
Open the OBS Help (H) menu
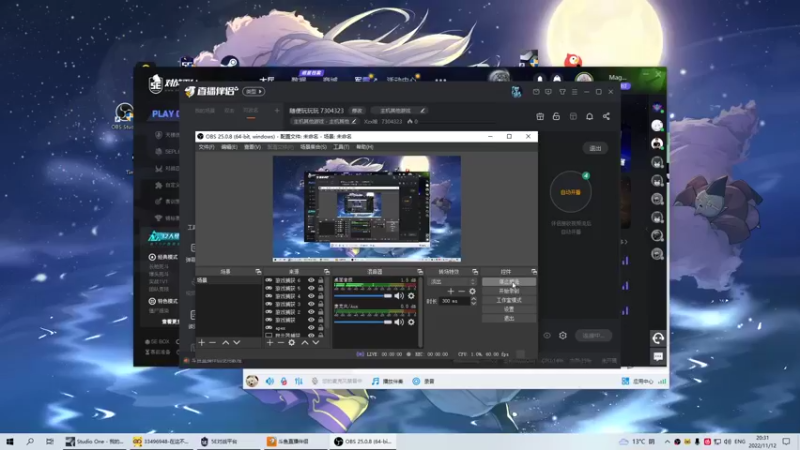point(365,147)
